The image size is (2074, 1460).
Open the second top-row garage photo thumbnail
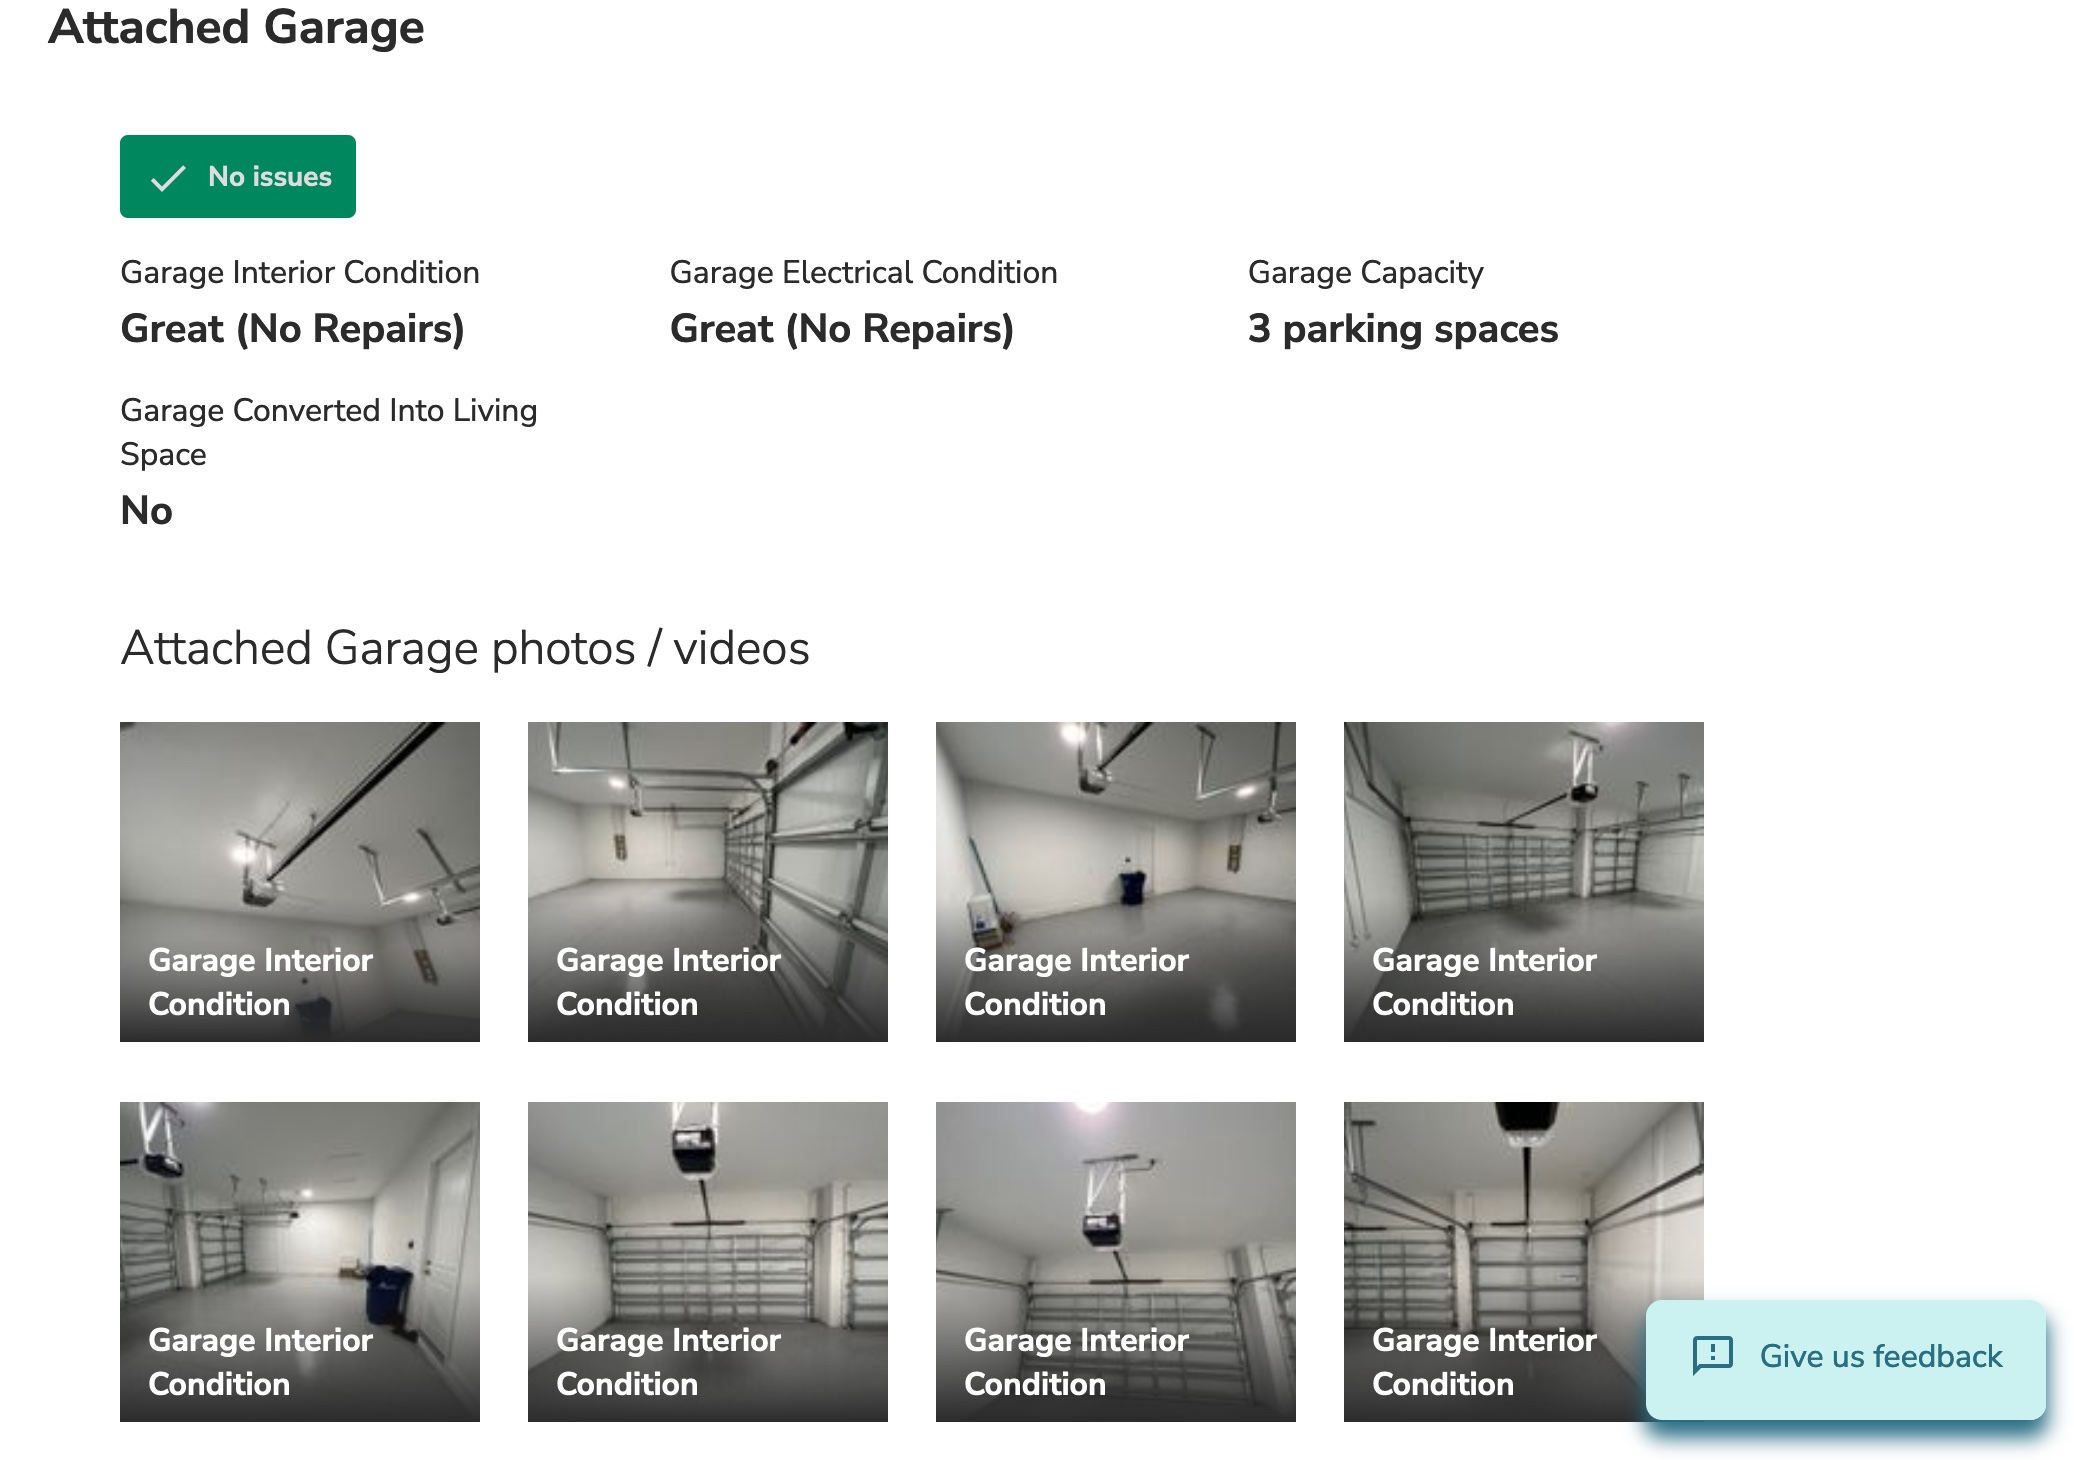[x=708, y=881]
